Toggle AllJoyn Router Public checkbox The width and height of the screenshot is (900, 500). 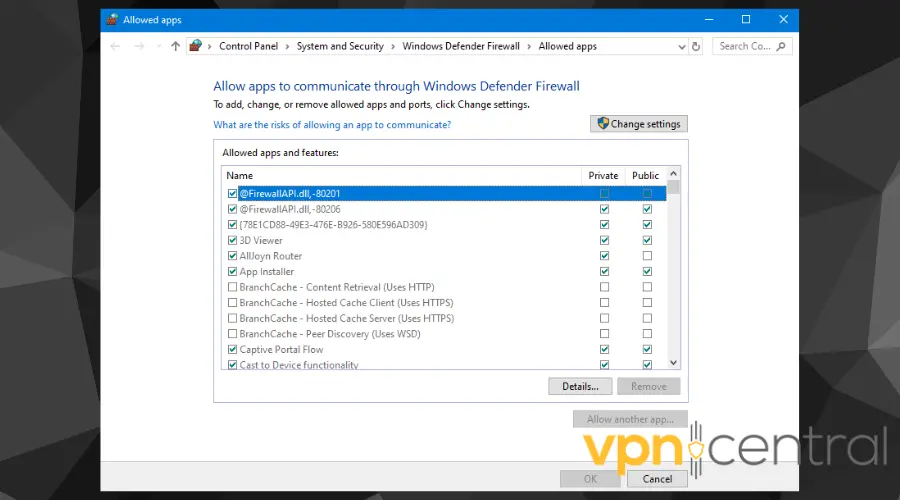pyautogui.click(x=647, y=255)
